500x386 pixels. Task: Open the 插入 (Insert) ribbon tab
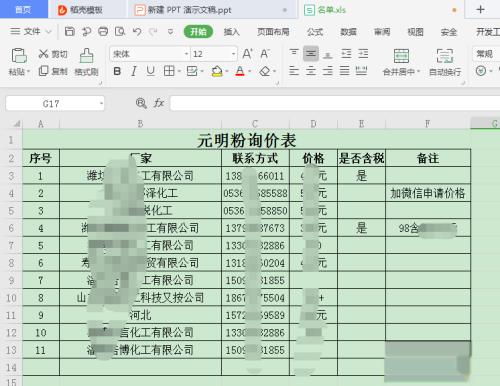232,32
